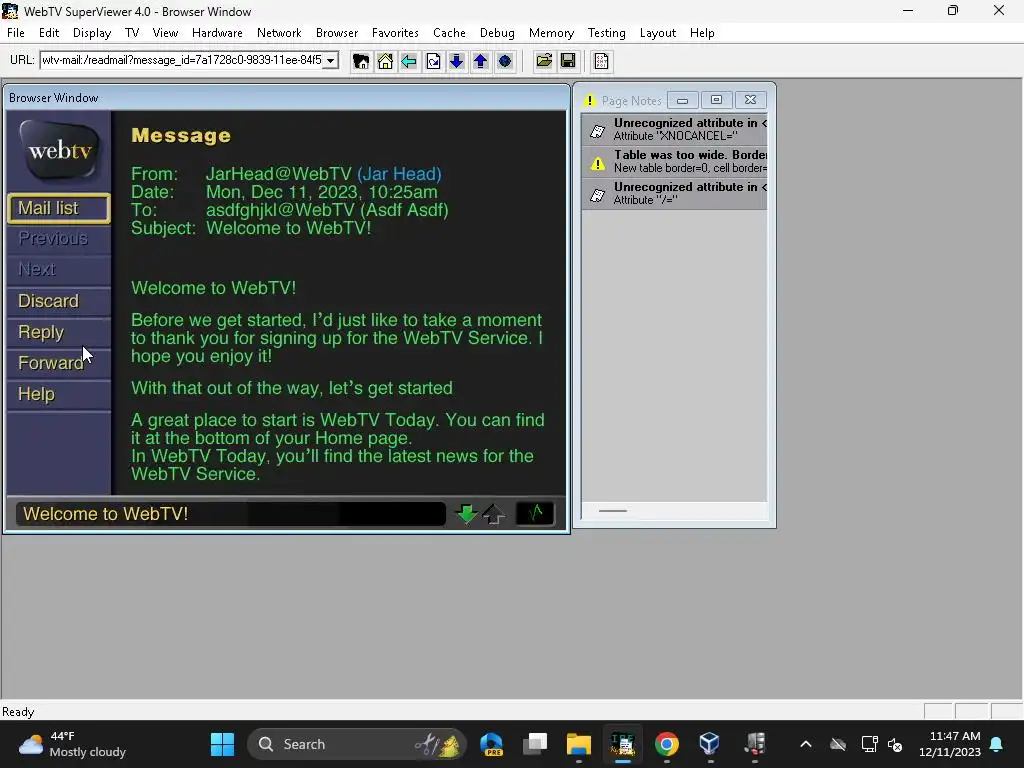Click the Forward sidebar button
The width and height of the screenshot is (1024, 768).
pyautogui.click(x=59, y=363)
